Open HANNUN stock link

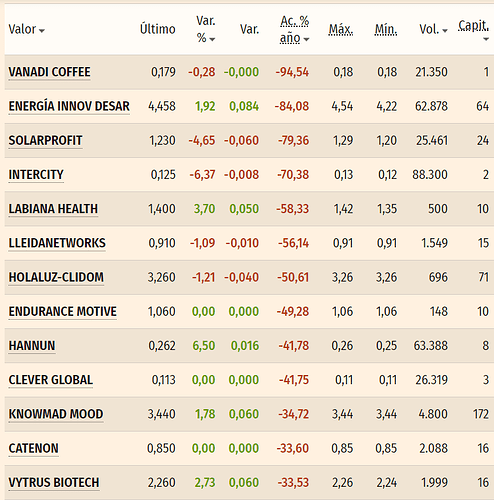[x=32, y=346]
